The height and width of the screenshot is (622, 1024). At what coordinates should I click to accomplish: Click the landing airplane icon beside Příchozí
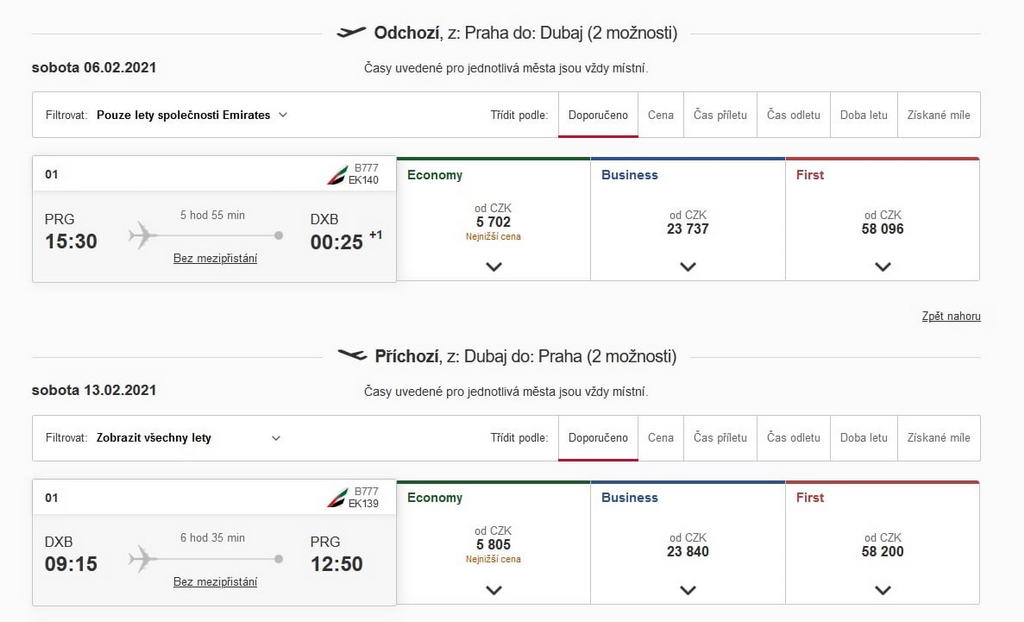coord(352,355)
